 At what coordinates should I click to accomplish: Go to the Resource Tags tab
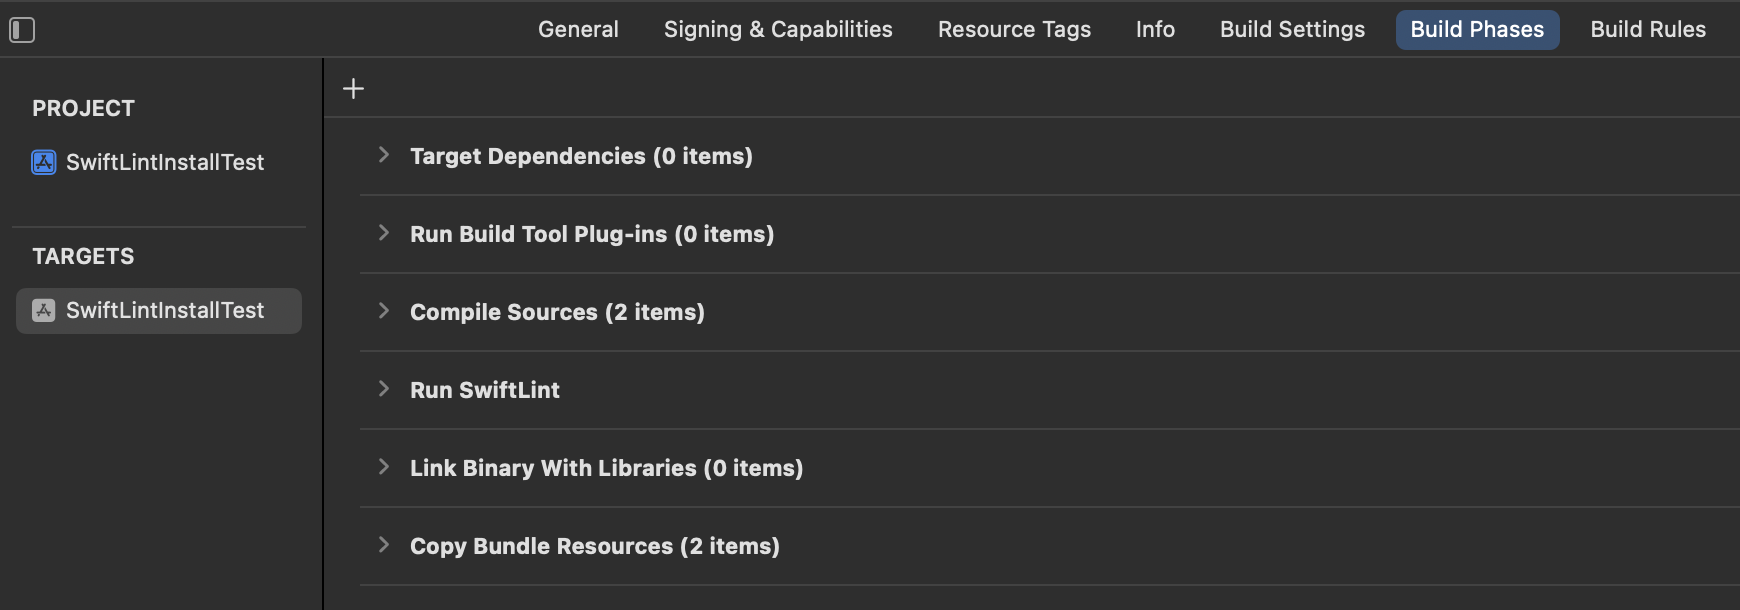pyautogui.click(x=1014, y=30)
